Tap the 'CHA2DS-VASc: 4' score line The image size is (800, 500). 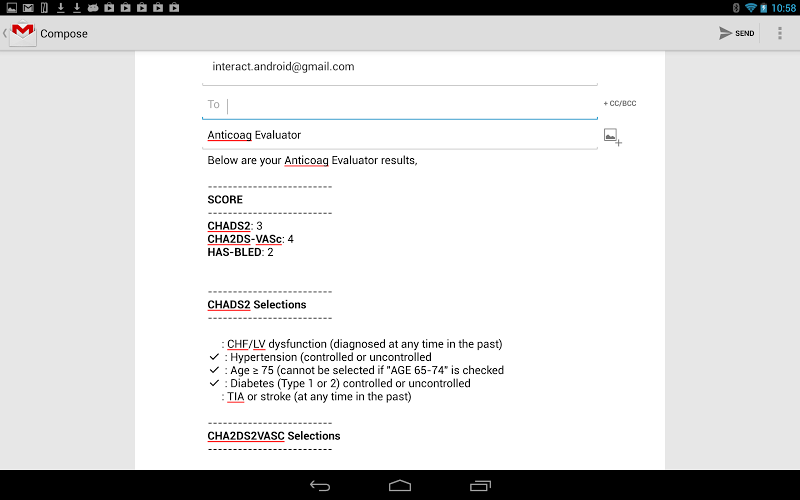click(251, 239)
